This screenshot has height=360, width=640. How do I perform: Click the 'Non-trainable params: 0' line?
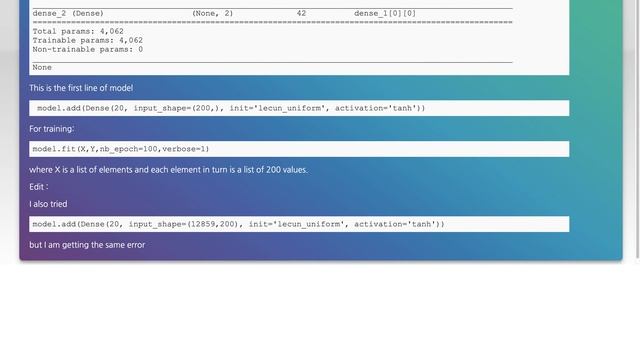click(x=88, y=49)
